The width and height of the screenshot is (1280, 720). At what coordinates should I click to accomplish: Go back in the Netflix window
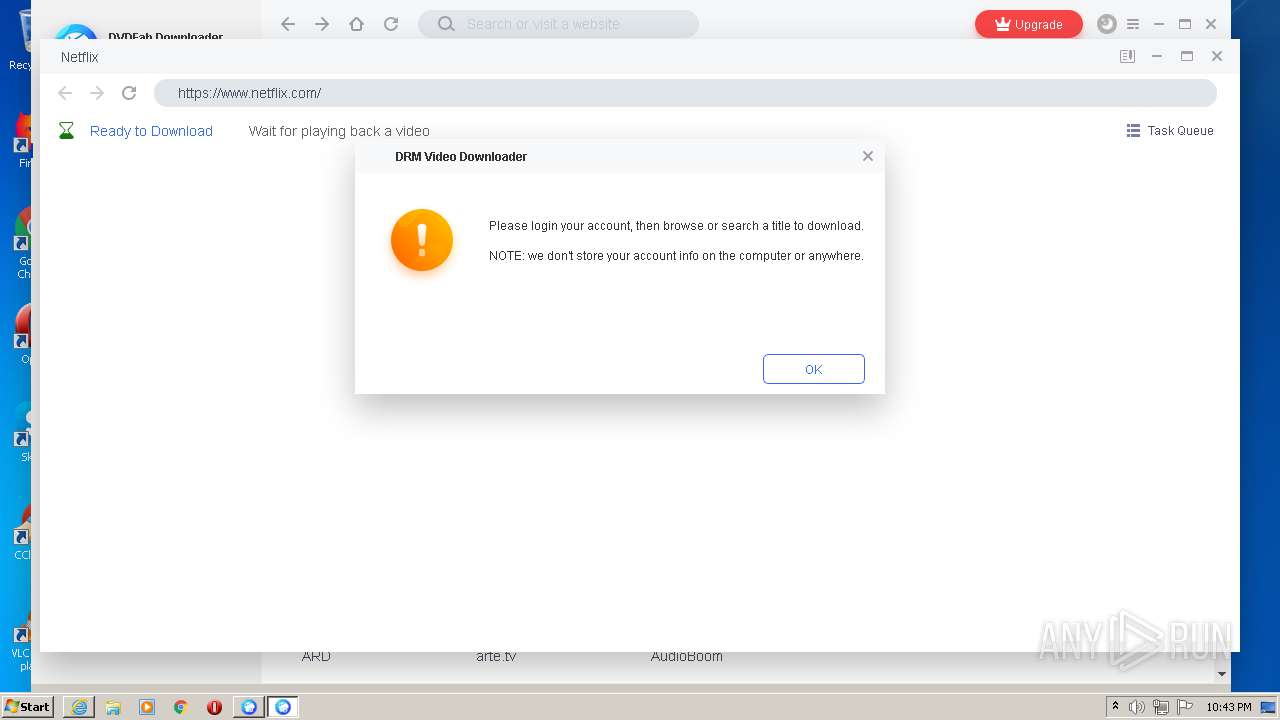click(65, 93)
